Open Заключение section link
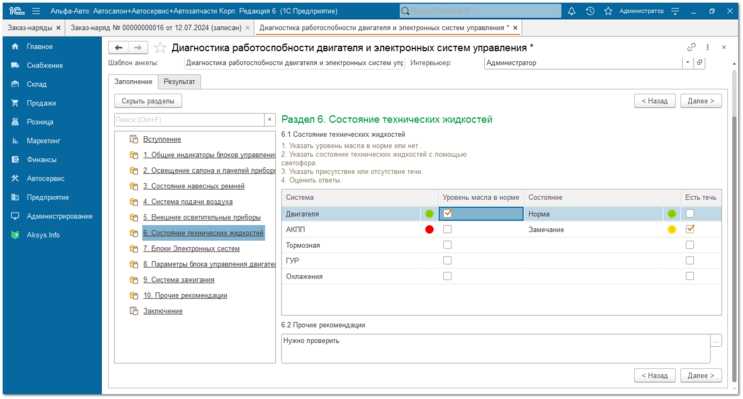Image resolution: width=743 pixels, height=399 pixels. tap(163, 311)
